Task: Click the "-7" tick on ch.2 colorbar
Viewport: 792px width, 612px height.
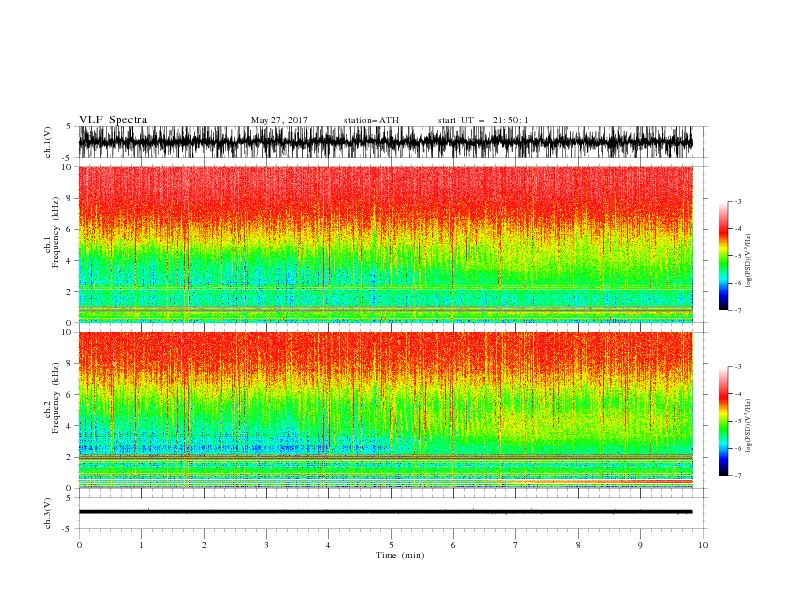Action: [x=738, y=475]
